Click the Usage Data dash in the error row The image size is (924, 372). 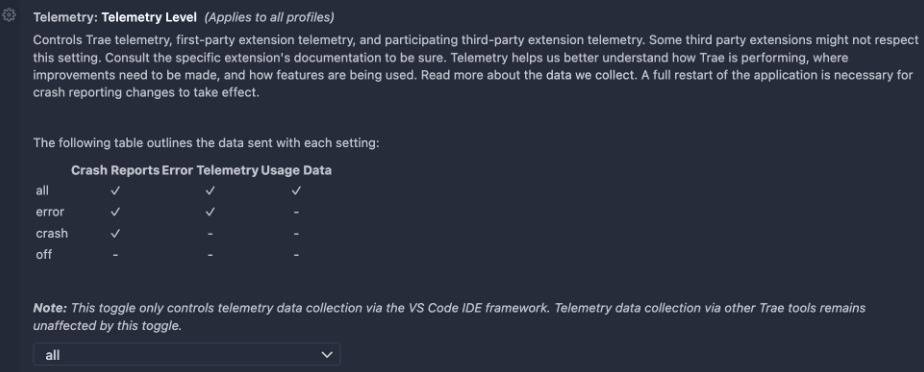click(296, 212)
